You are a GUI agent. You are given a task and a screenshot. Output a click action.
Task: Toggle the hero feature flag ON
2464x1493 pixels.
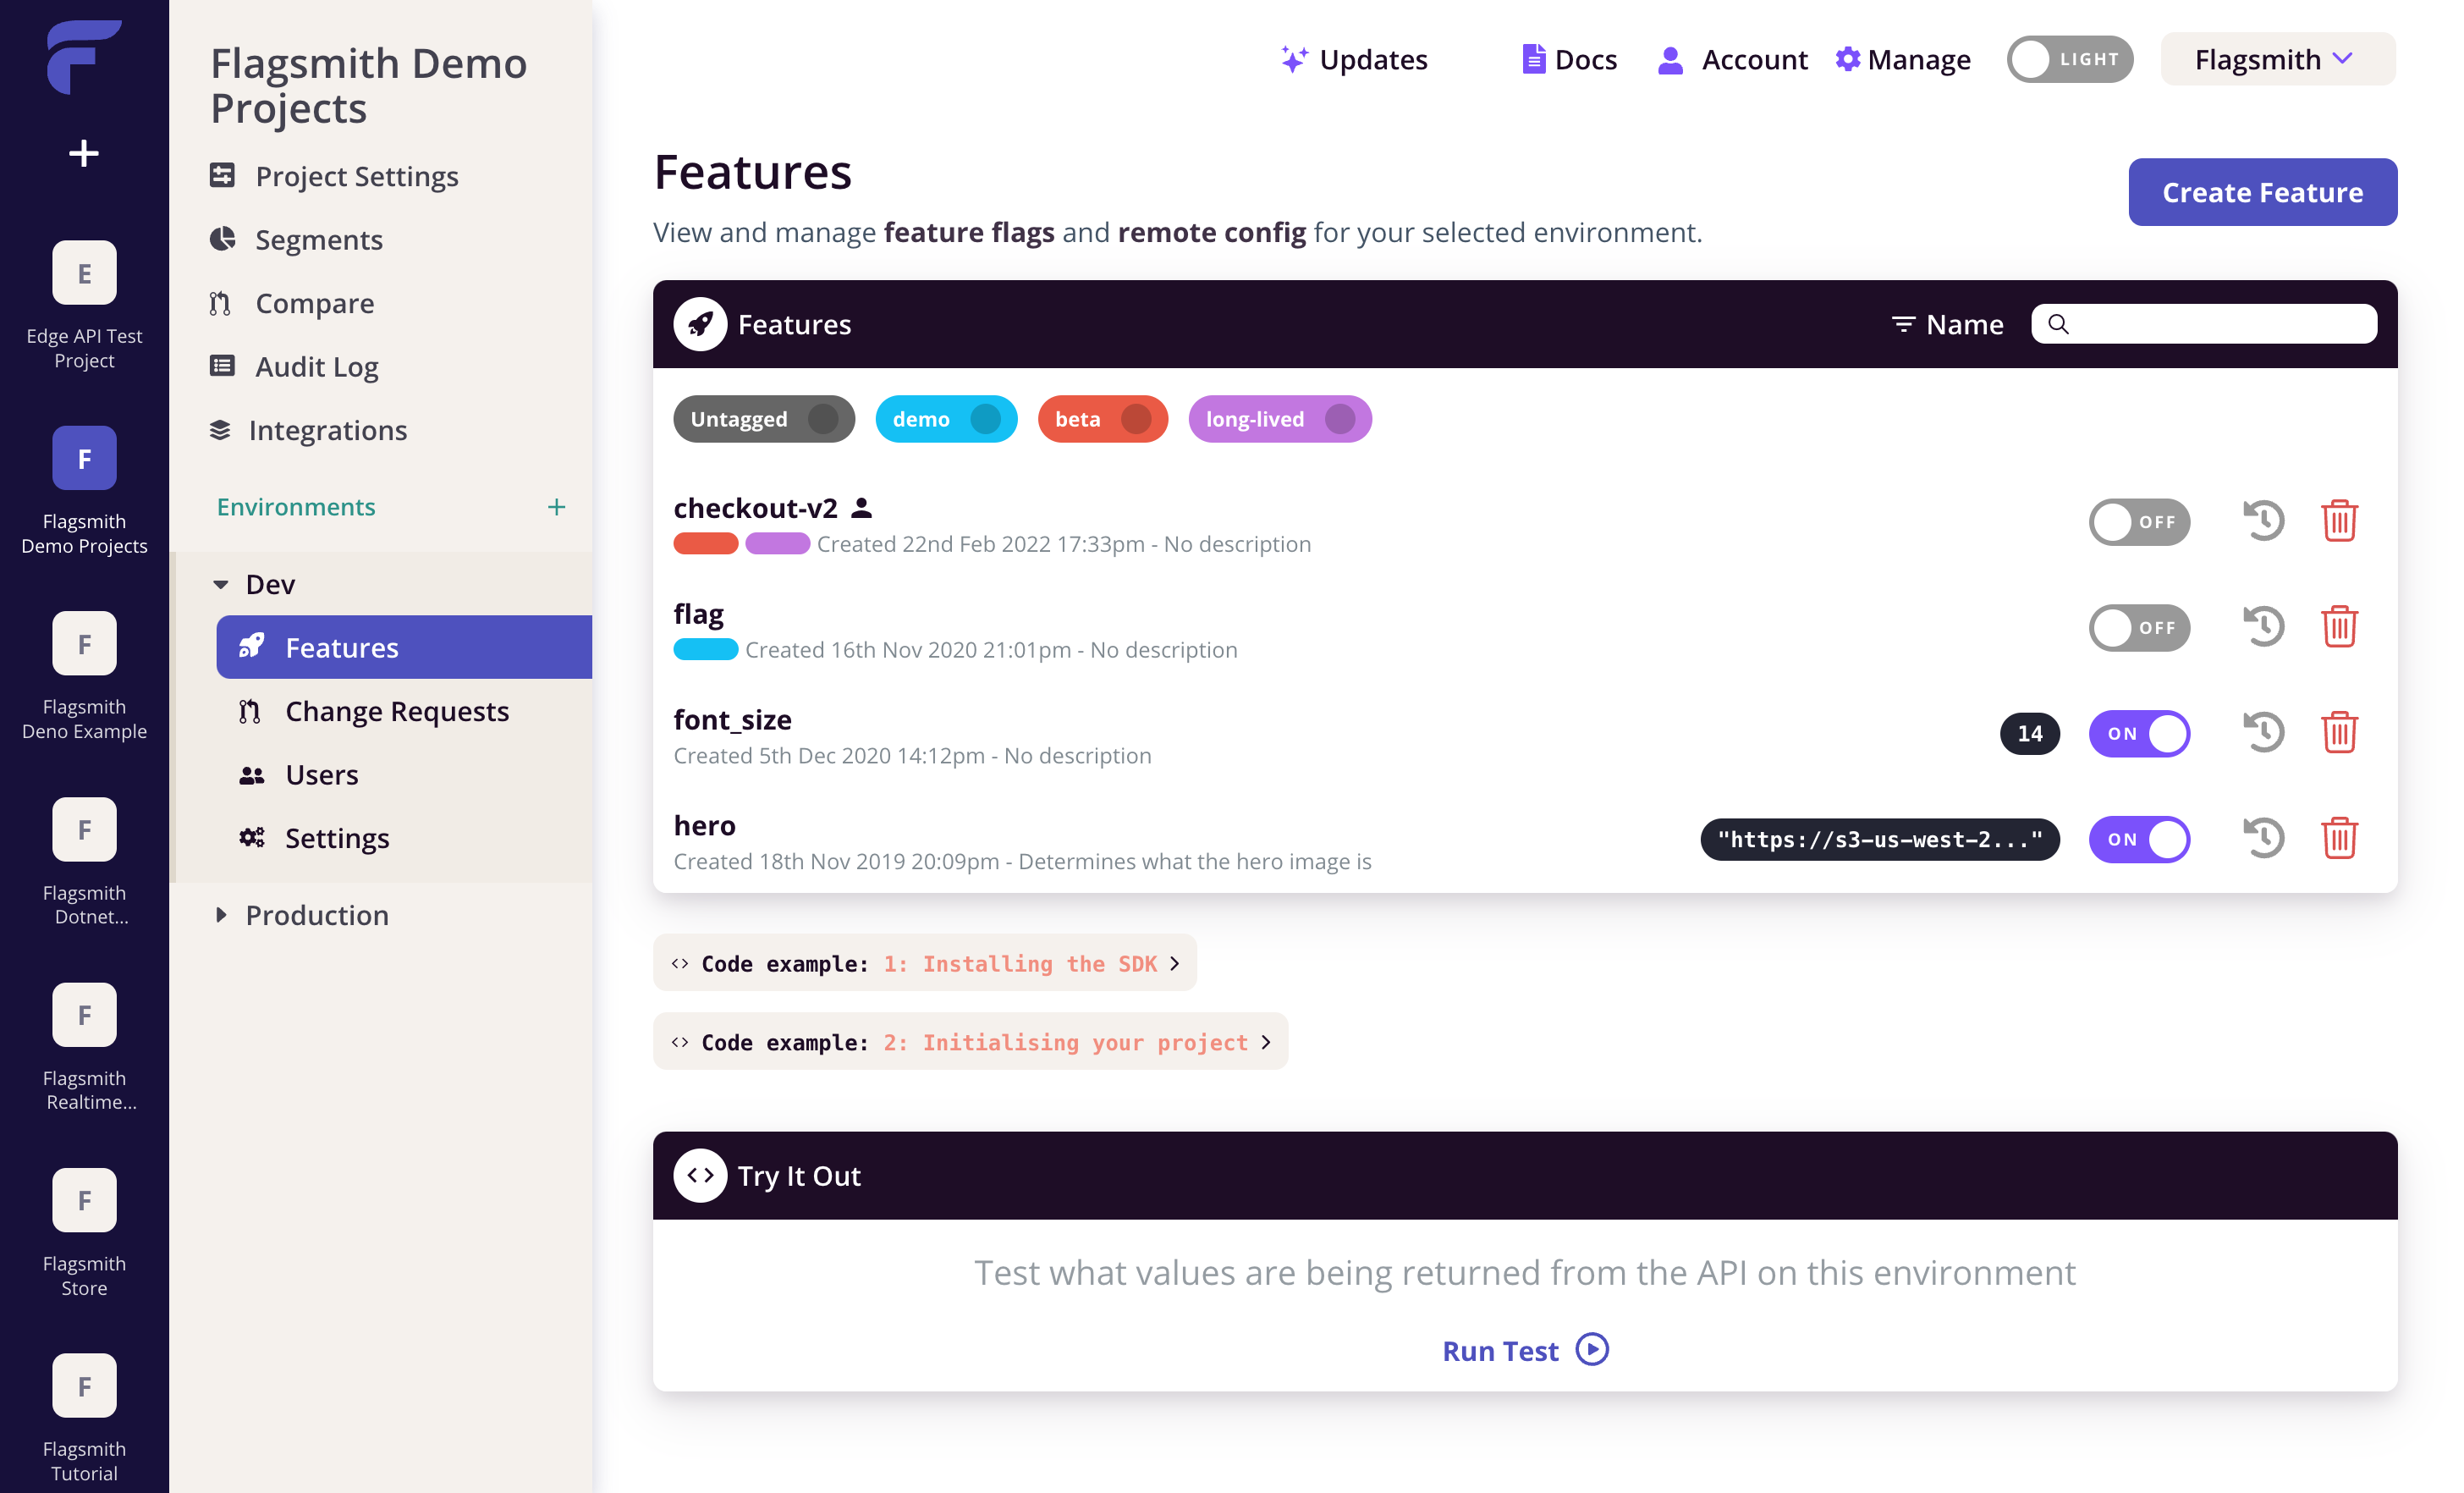(x=2137, y=838)
